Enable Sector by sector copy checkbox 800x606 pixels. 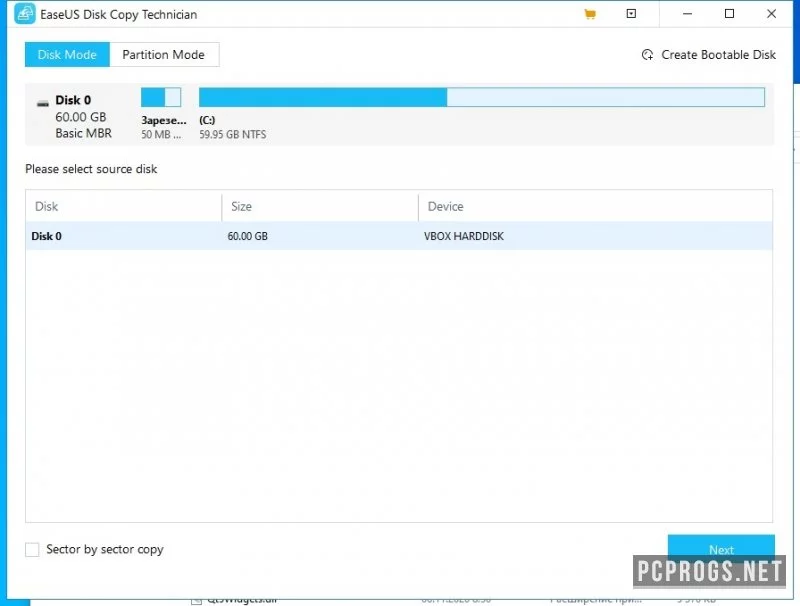32,549
